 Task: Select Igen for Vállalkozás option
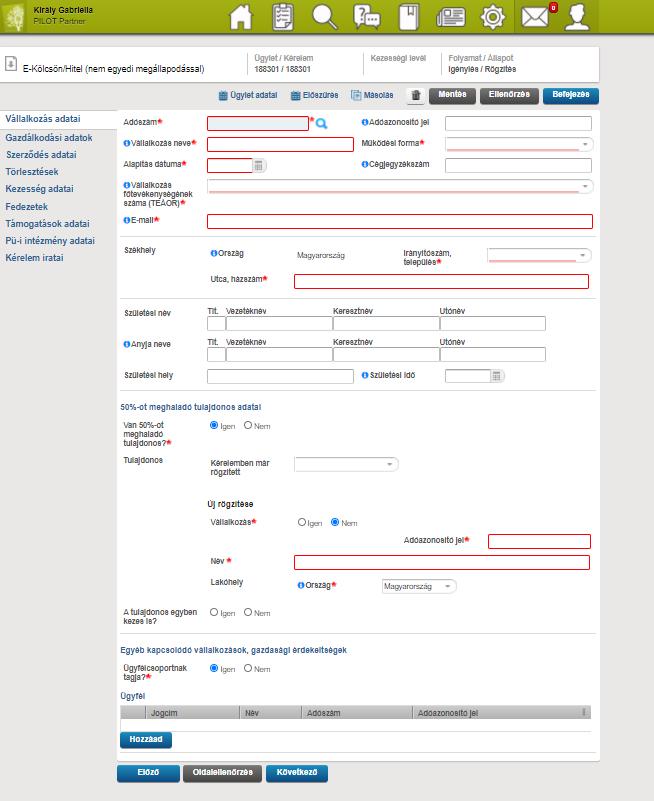click(x=302, y=522)
